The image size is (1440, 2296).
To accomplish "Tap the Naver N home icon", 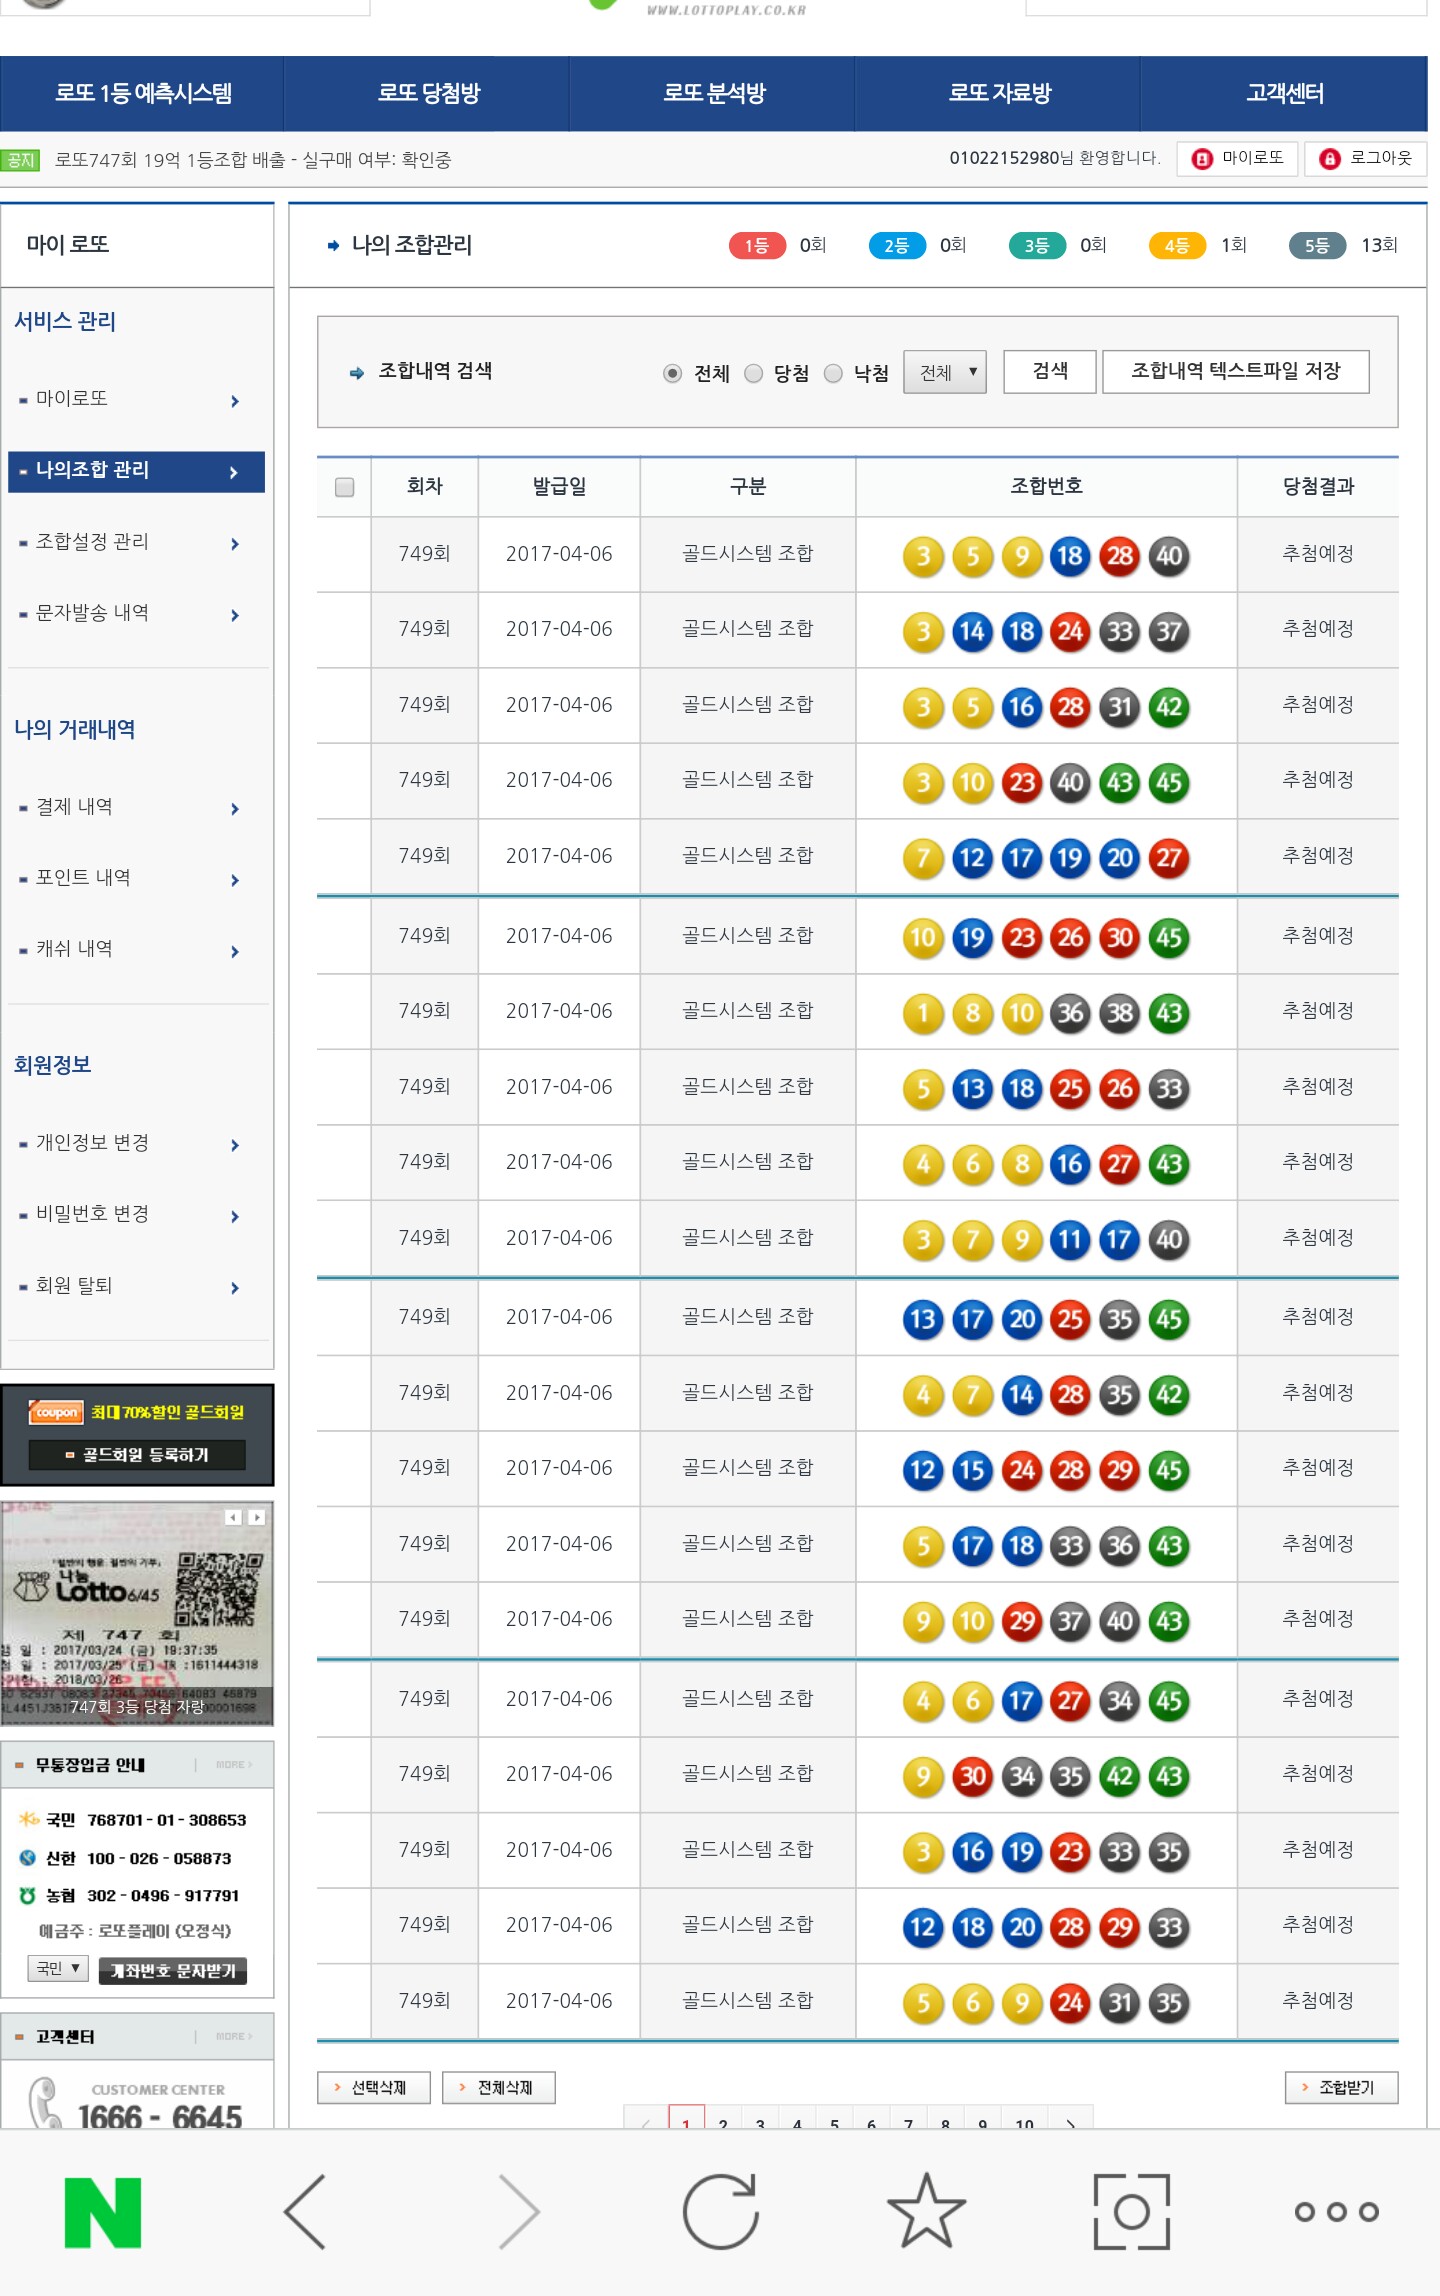I will coord(103,2212).
